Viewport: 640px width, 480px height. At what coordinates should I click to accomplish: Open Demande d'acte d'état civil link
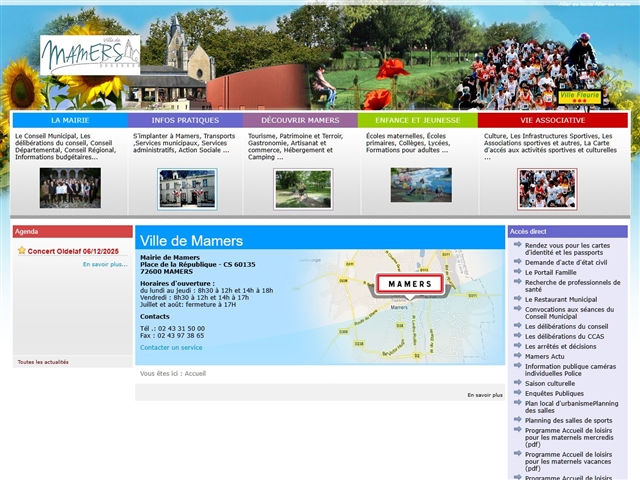click(566, 262)
